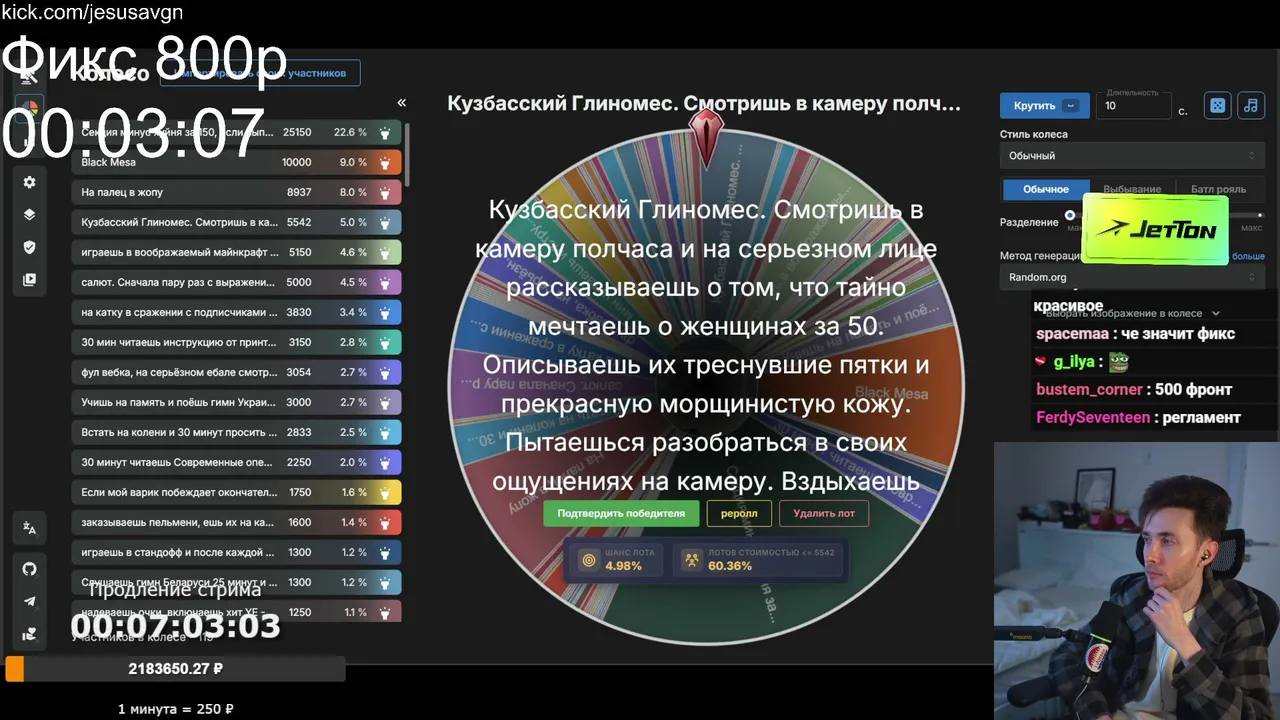Click the 10000 amount in the Black Mesa row
The image size is (1280, 720).
coord(296,162)
